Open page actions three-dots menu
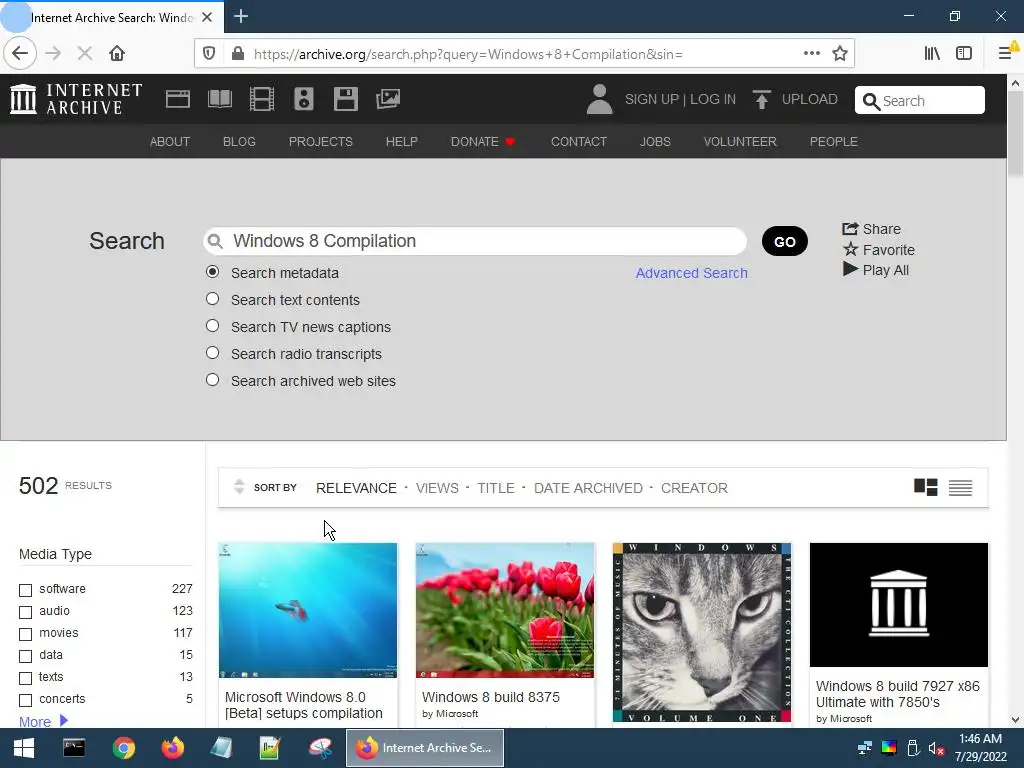 point(812,54)
